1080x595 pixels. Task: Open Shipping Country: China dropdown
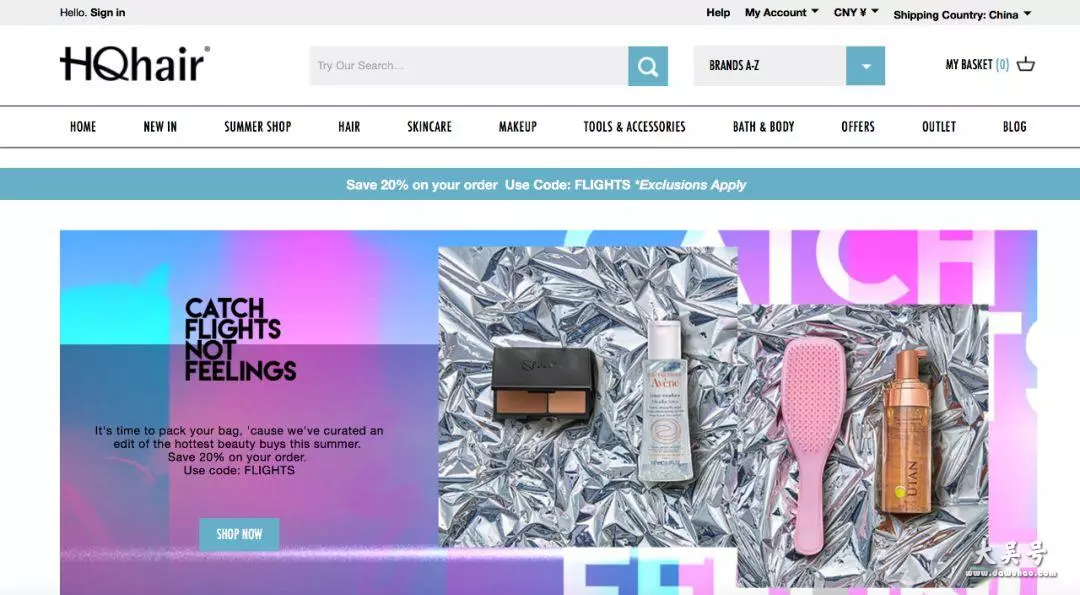click(962, 14)
